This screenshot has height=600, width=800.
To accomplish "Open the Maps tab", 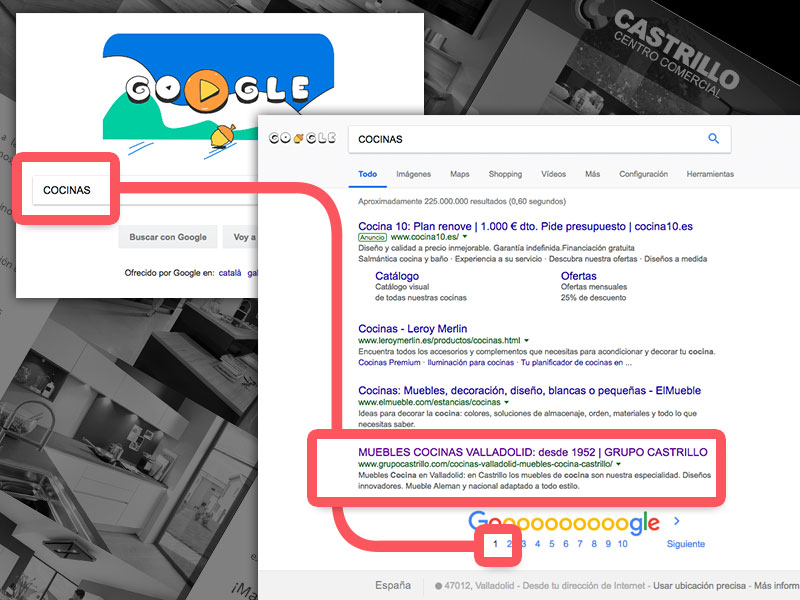I will (460, 174).
